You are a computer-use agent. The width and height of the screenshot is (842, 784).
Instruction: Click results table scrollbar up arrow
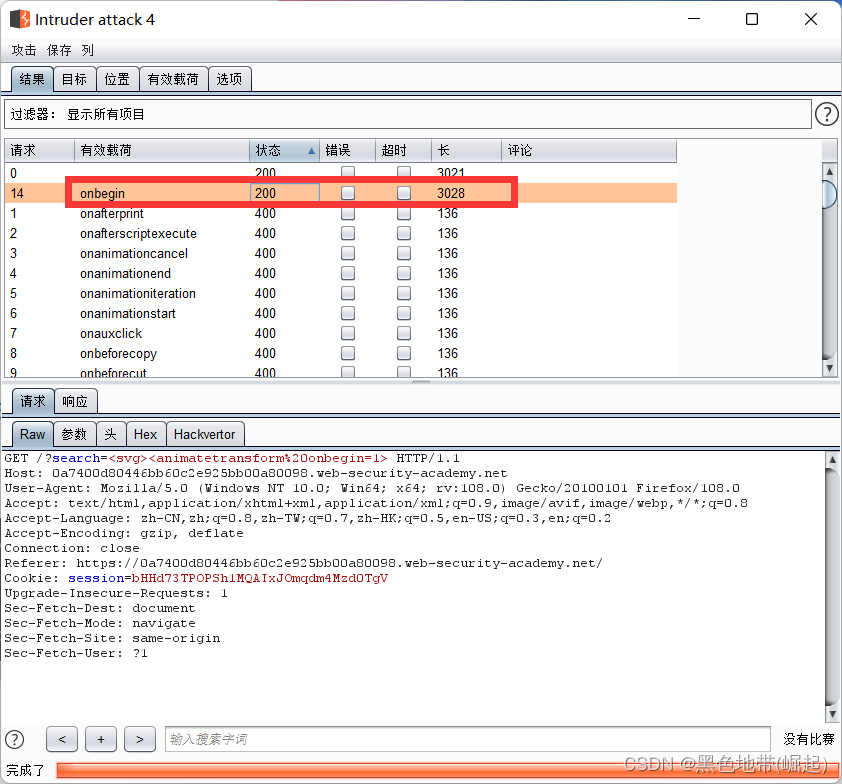click(830, 171)
